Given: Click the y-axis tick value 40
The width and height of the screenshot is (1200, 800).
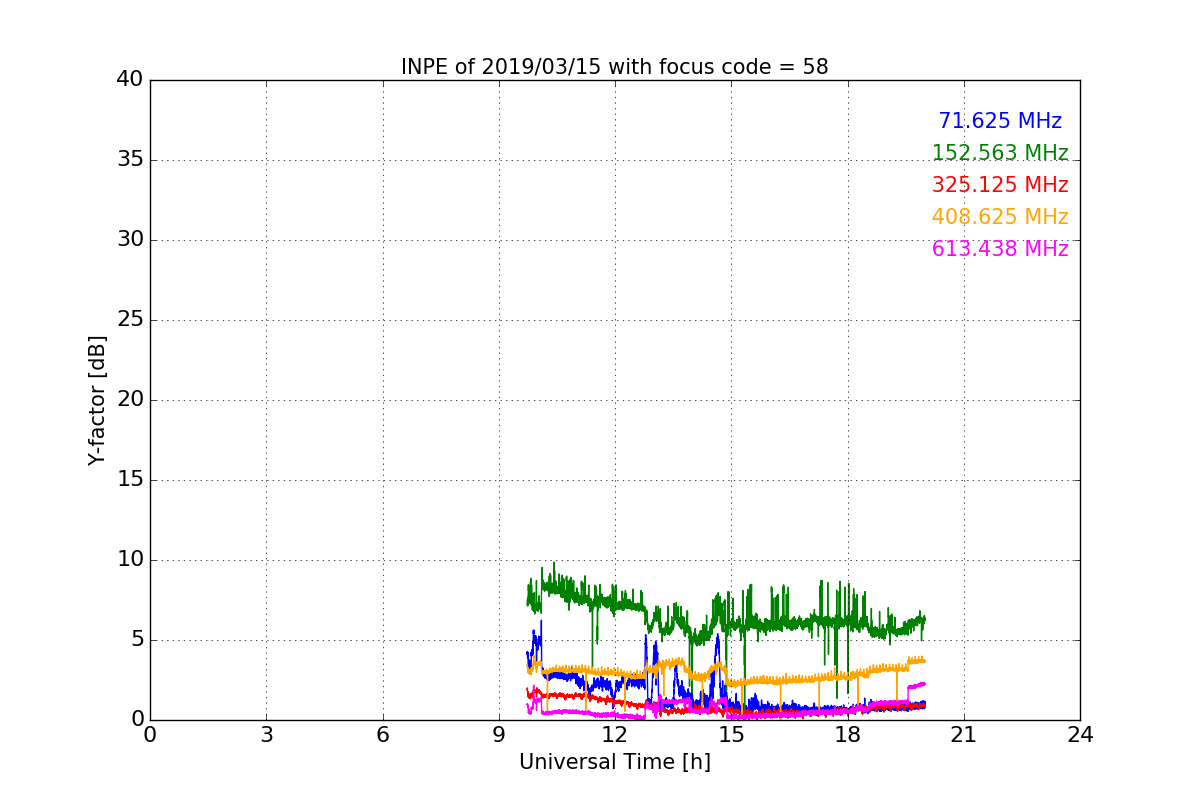Looking at the screenshot, I should click(x=130, y=80).
